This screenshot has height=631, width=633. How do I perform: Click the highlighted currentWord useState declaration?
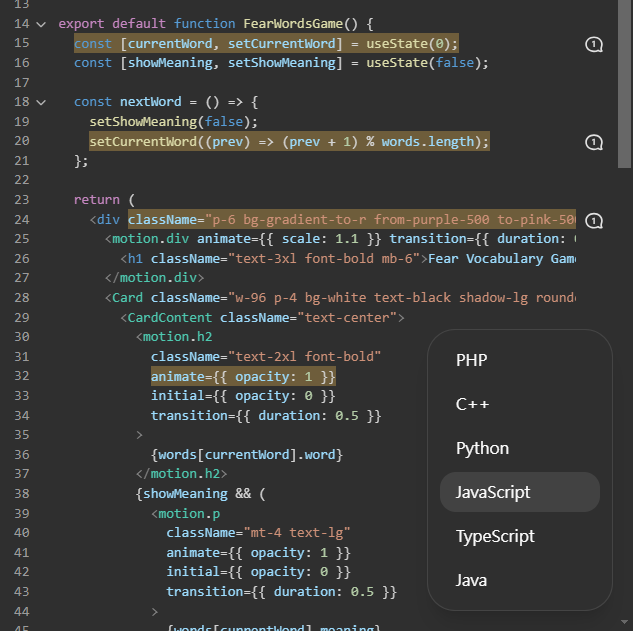[265, 44]
